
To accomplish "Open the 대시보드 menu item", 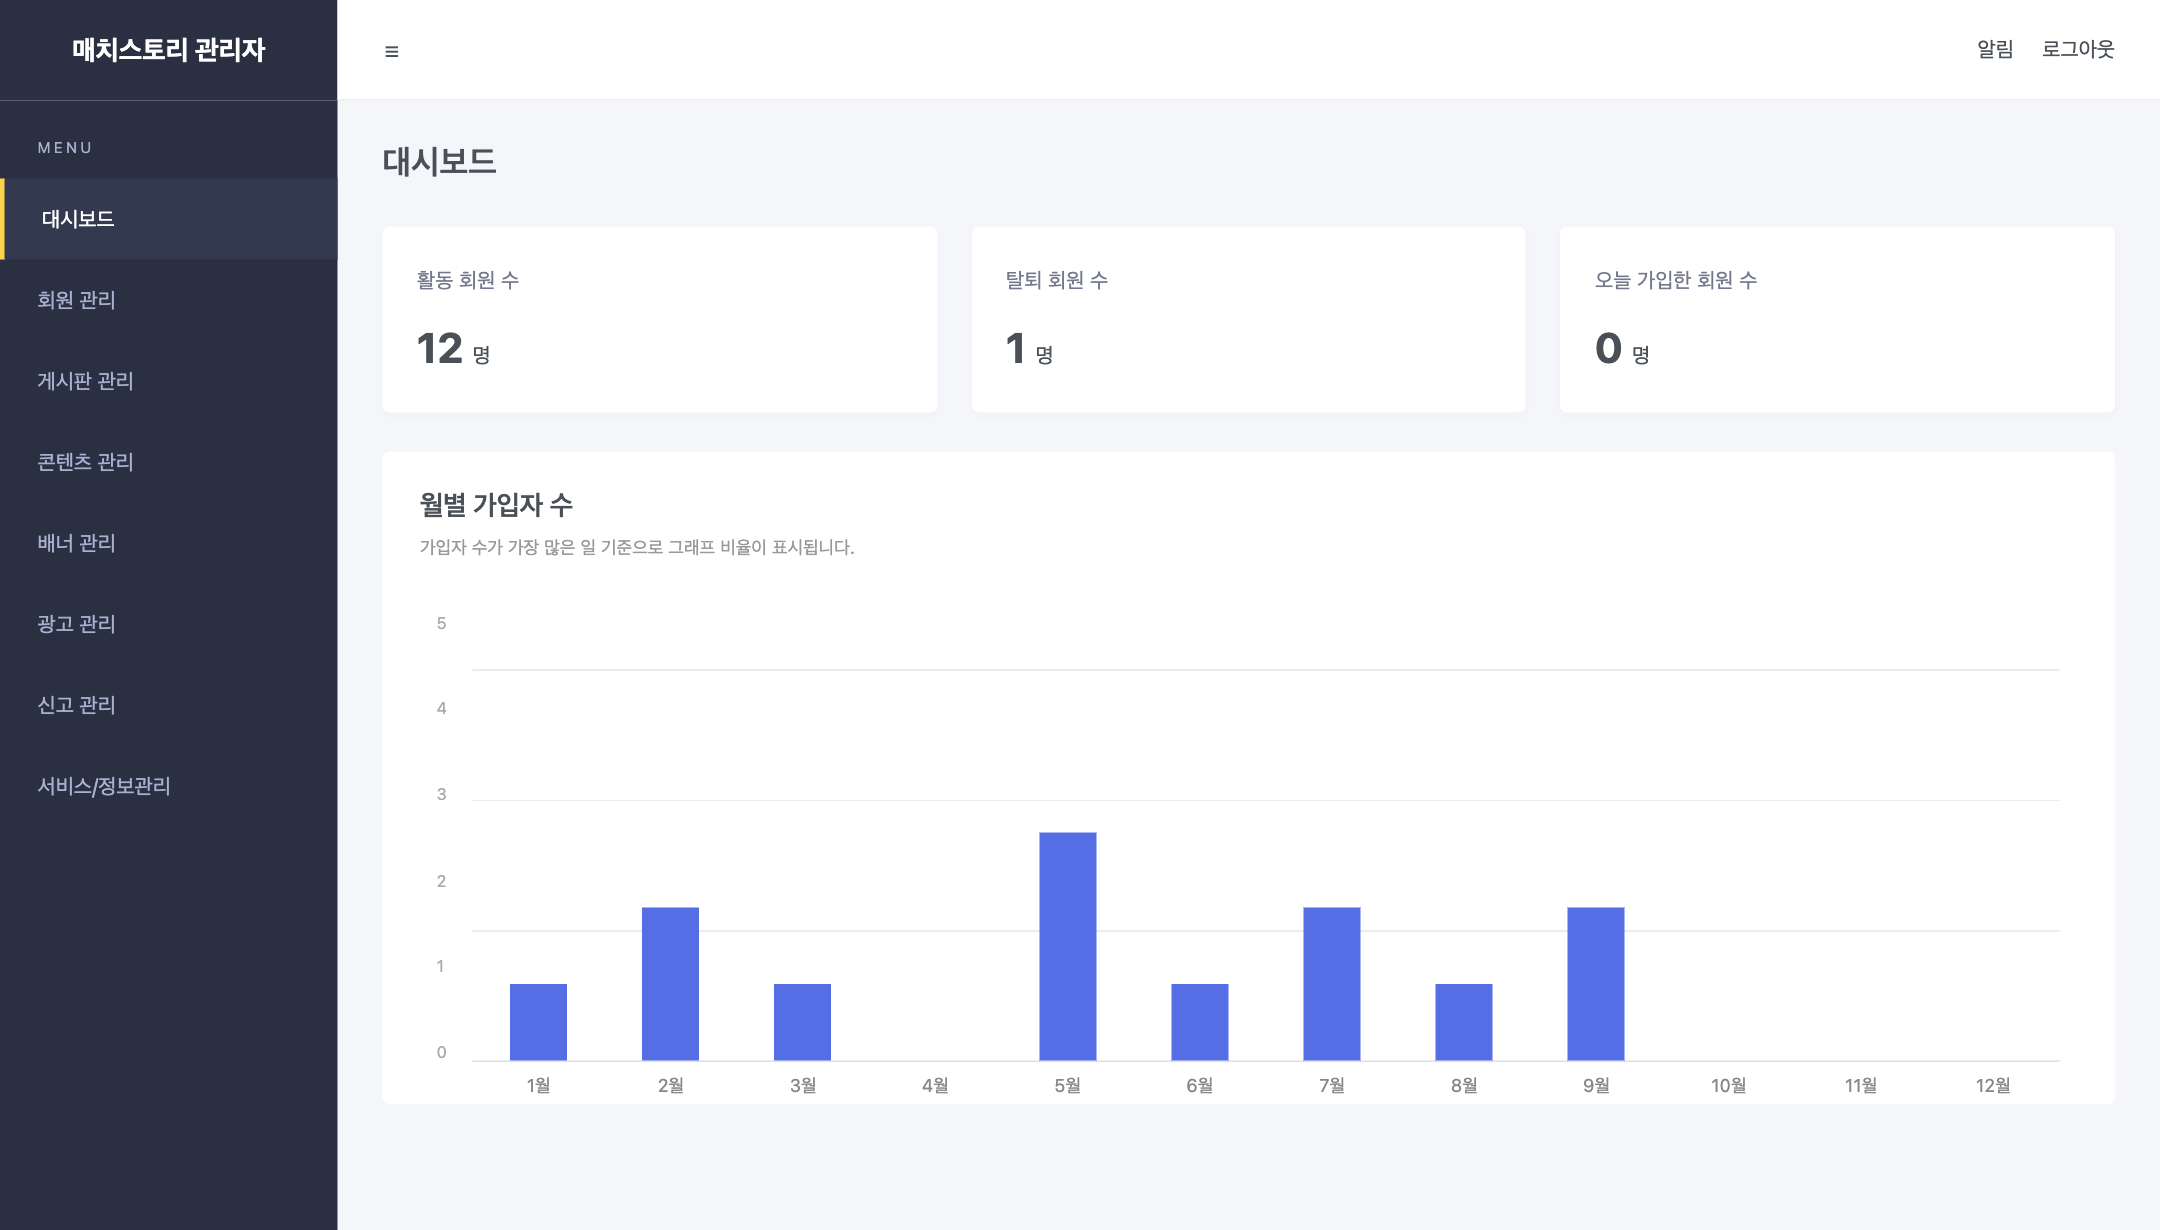I will 169,219.
